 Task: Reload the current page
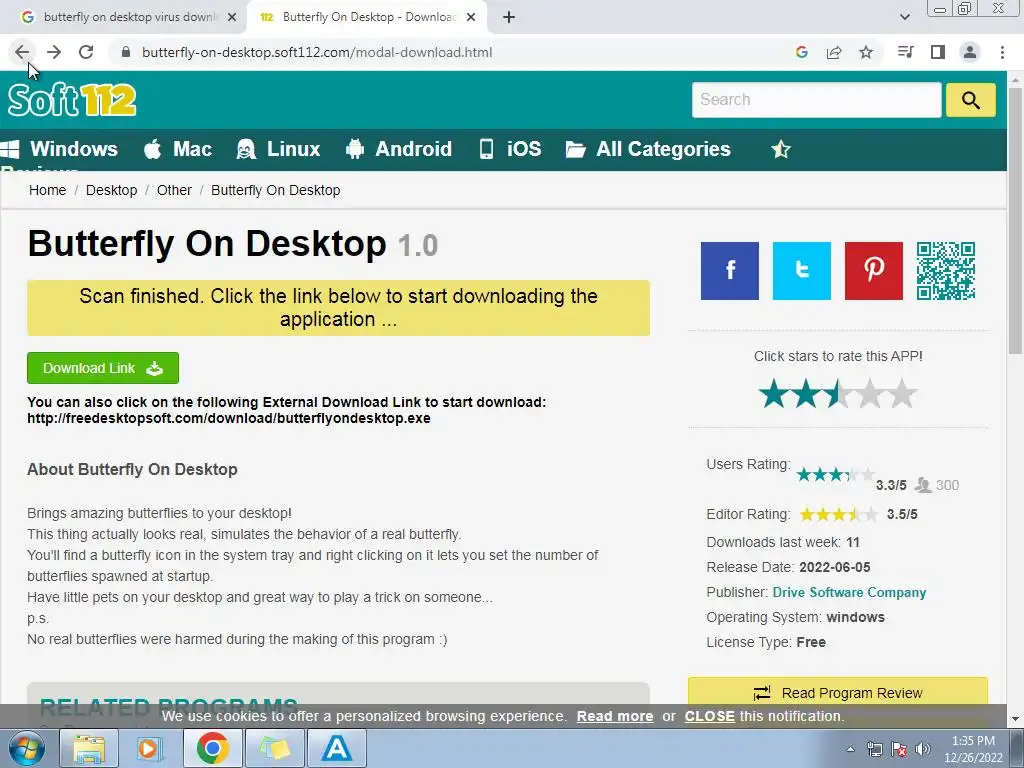86,52
